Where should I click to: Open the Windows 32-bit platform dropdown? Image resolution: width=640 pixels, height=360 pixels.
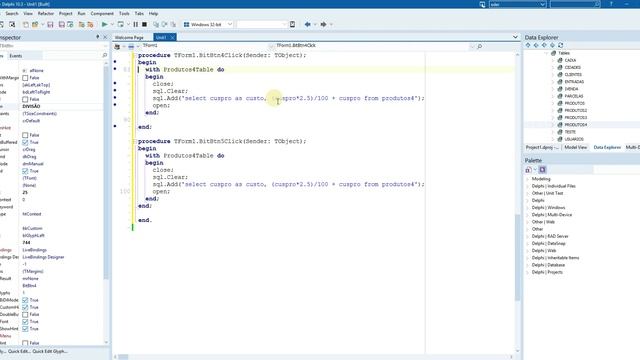[x=230, y=24]
